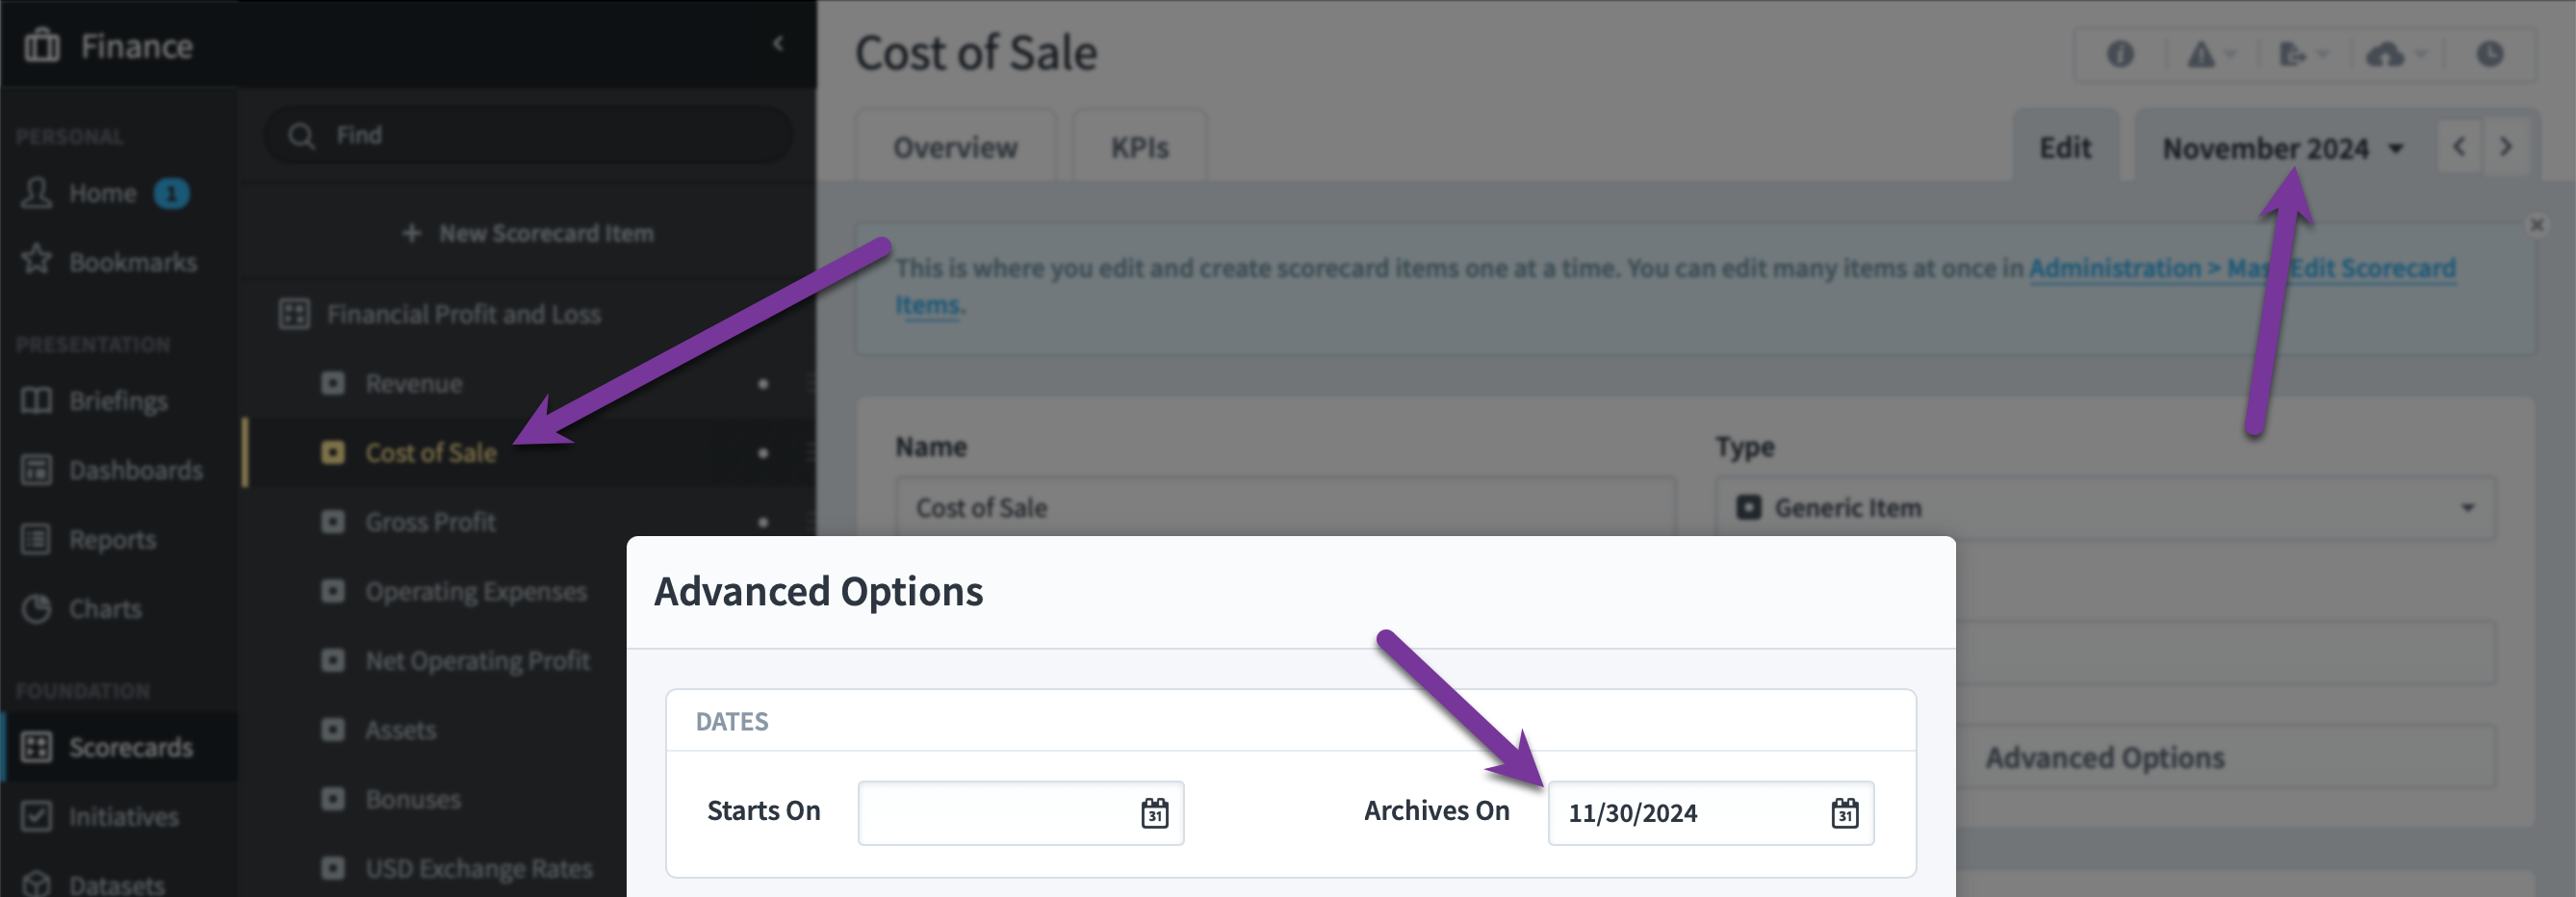The image size is (2576, 897).
Task: Go to previous period arrow
Action: 2459,147
